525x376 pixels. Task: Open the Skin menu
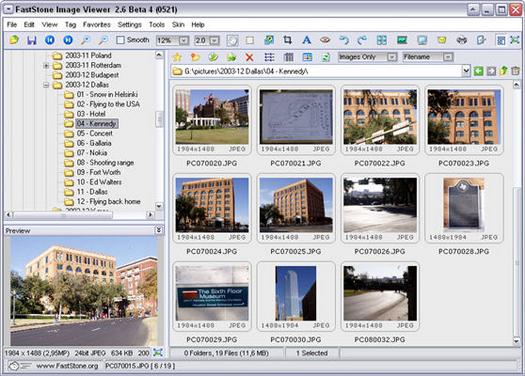(x=178, y=25)
